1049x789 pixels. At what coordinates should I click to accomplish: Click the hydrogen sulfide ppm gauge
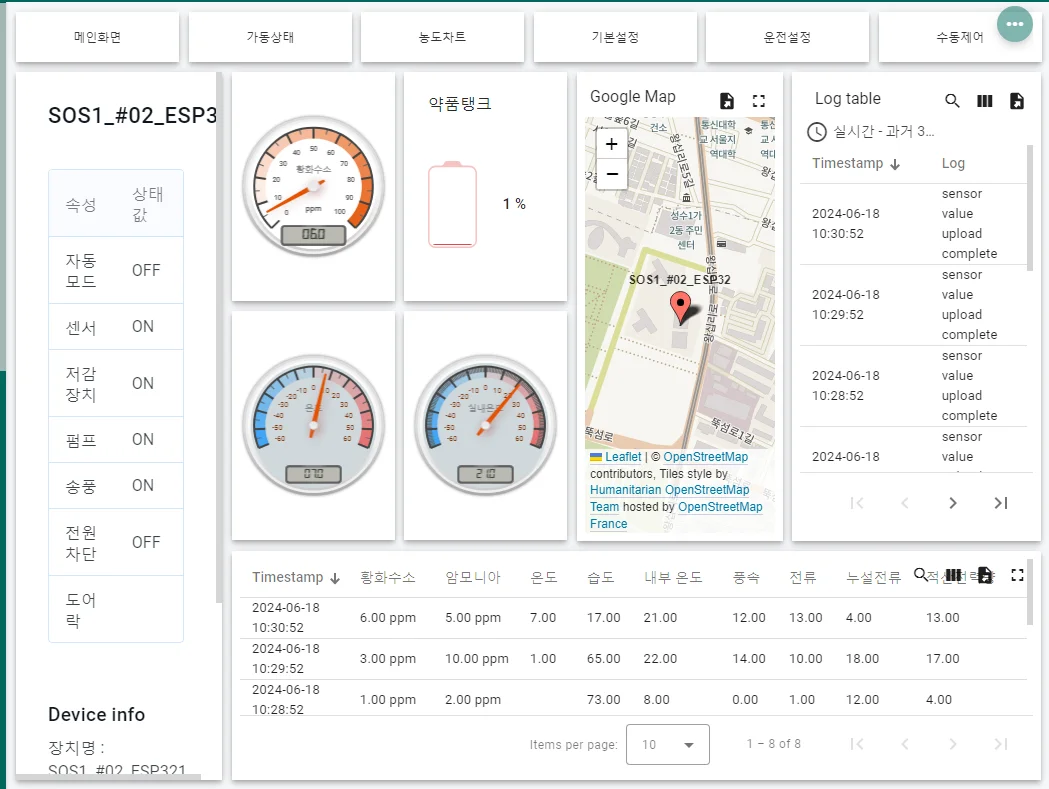click(x=313, y=185)
